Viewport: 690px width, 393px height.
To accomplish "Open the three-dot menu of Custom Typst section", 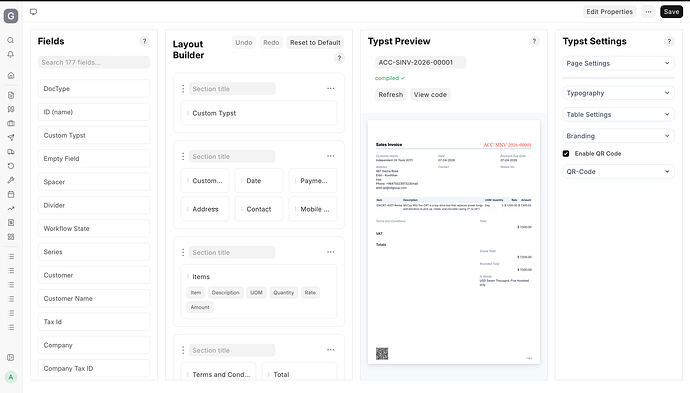I will 330,88.
